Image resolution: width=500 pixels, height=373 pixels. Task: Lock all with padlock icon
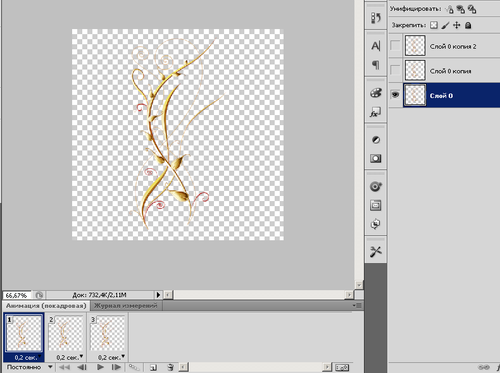[x=468, y=25]
